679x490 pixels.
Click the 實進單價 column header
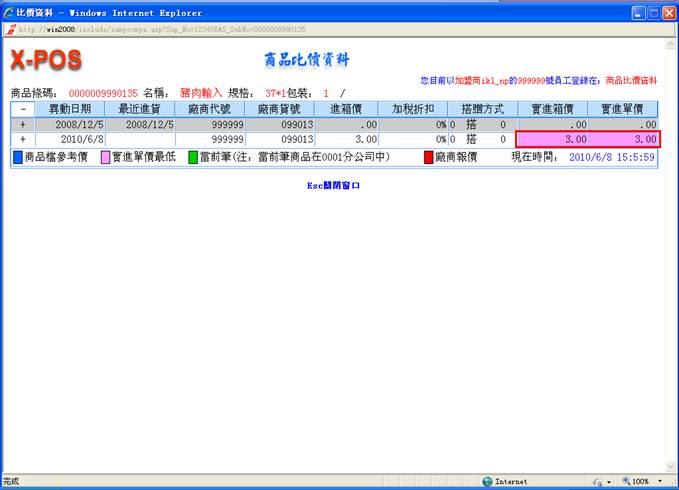pyautogui.click(x=624, y=108)
